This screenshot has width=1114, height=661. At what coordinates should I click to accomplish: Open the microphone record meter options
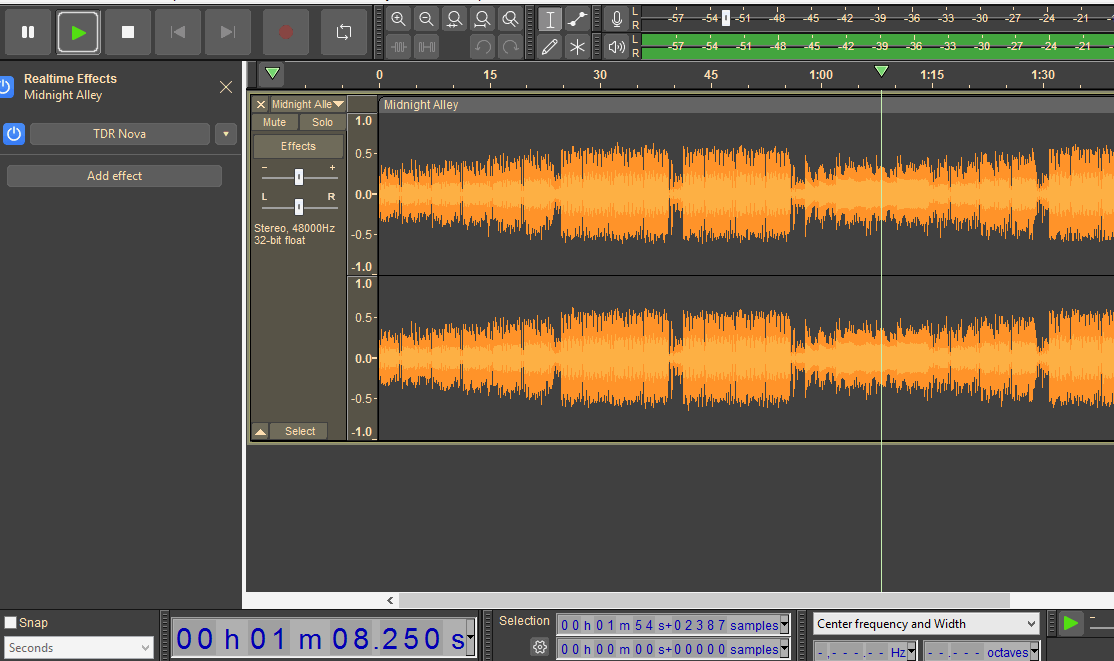617,19
